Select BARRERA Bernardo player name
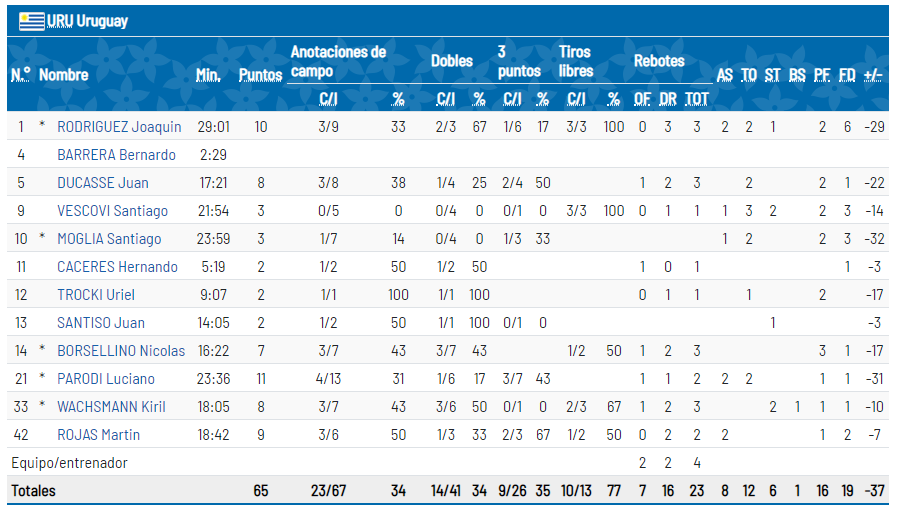 pyautogui.click(x=116, y=155)
